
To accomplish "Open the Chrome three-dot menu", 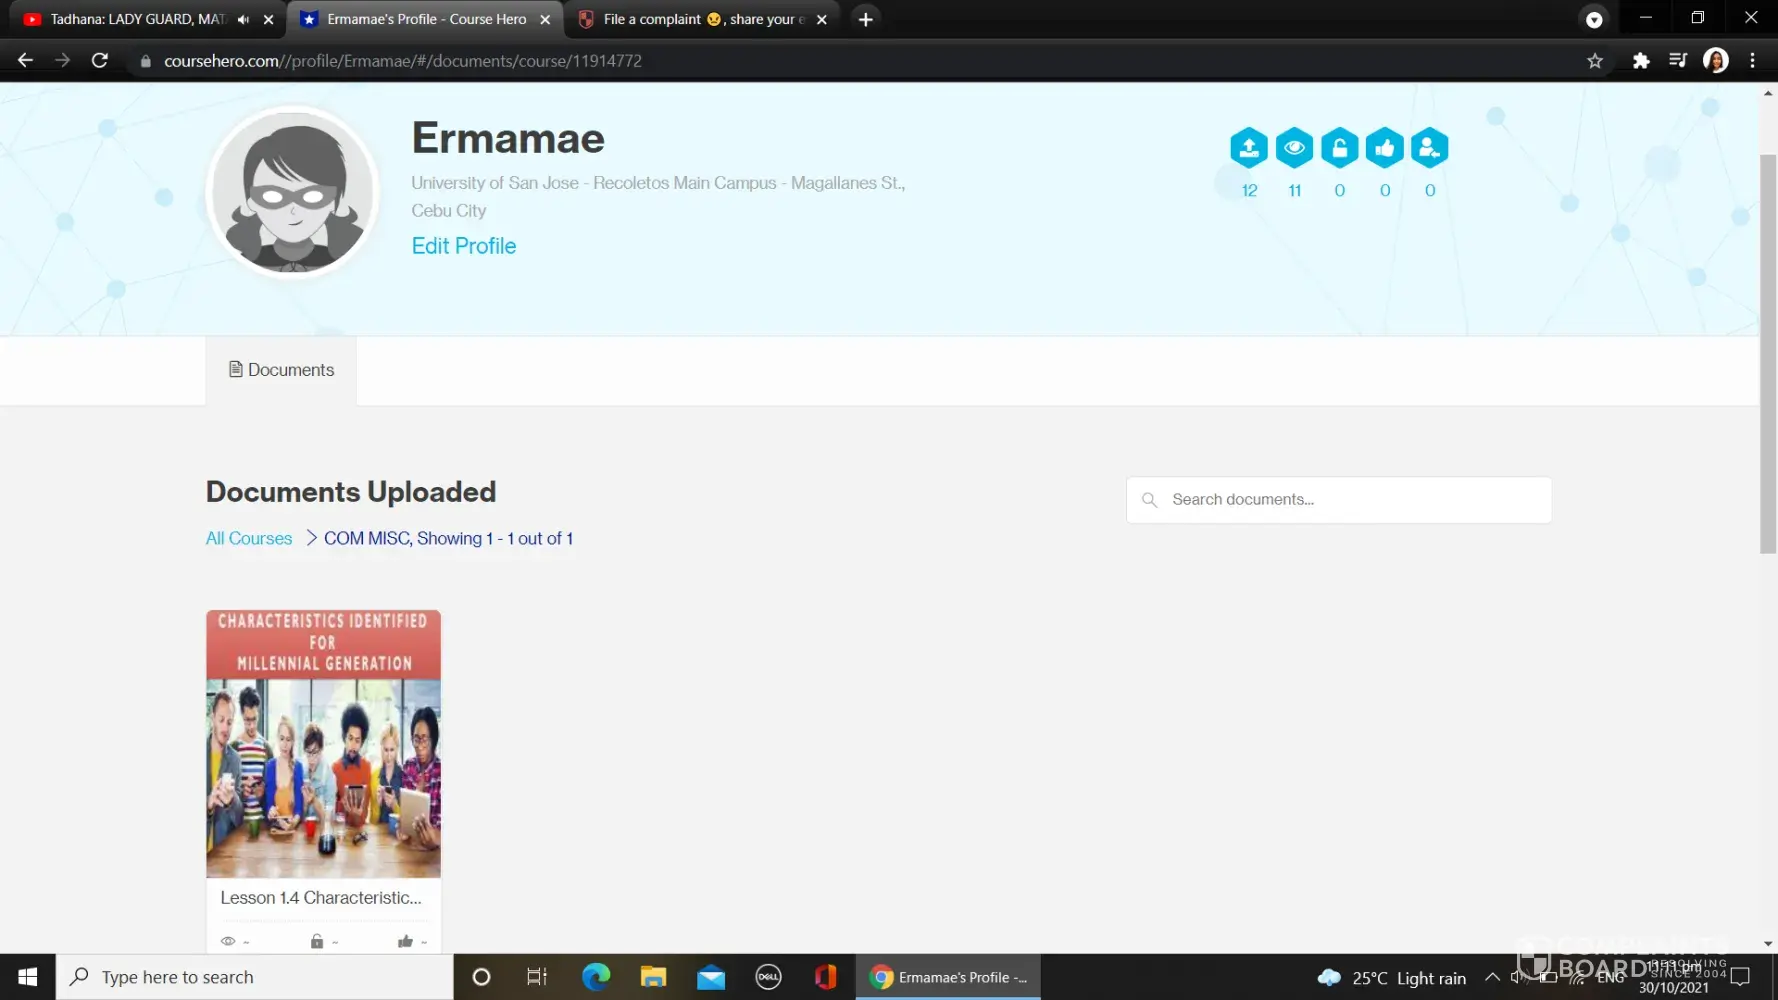I will (1752, 61).
